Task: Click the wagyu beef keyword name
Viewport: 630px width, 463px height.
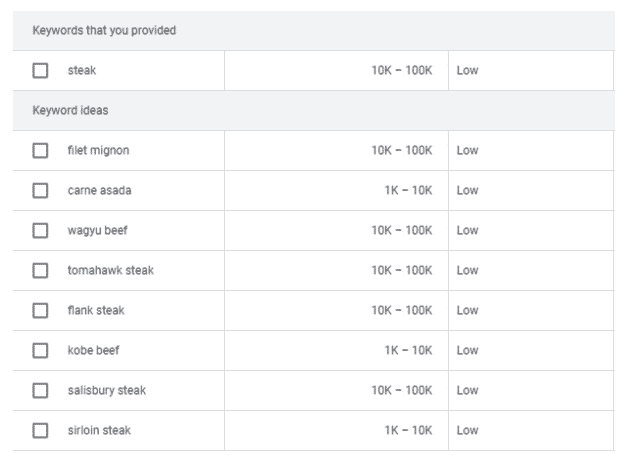Action: coord(97,231)
